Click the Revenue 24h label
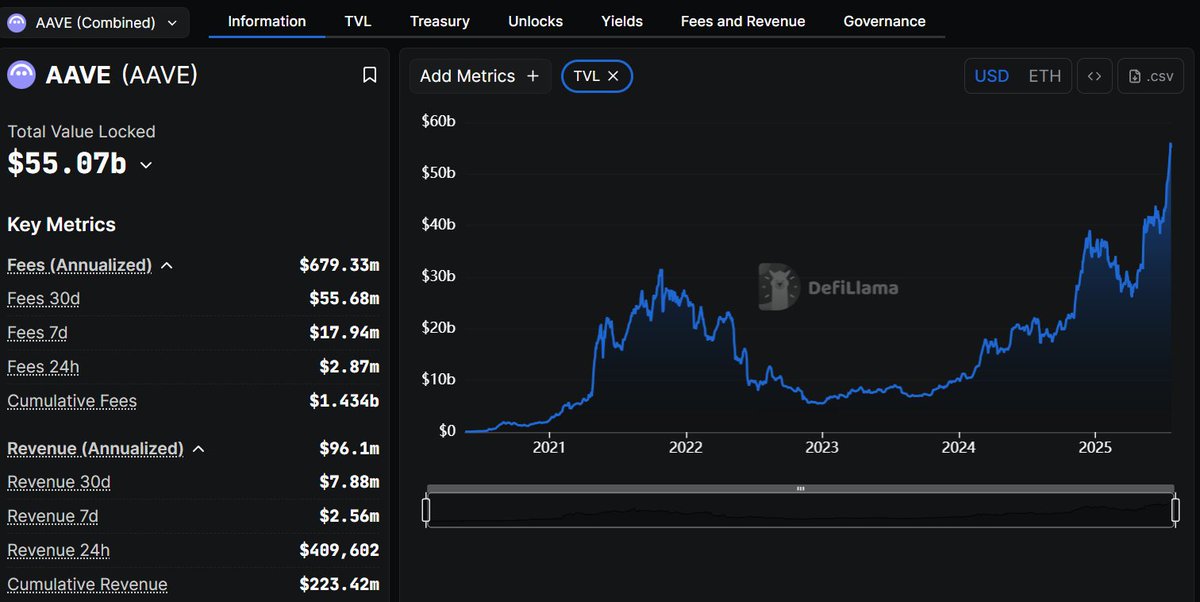 tap(58, 550)
